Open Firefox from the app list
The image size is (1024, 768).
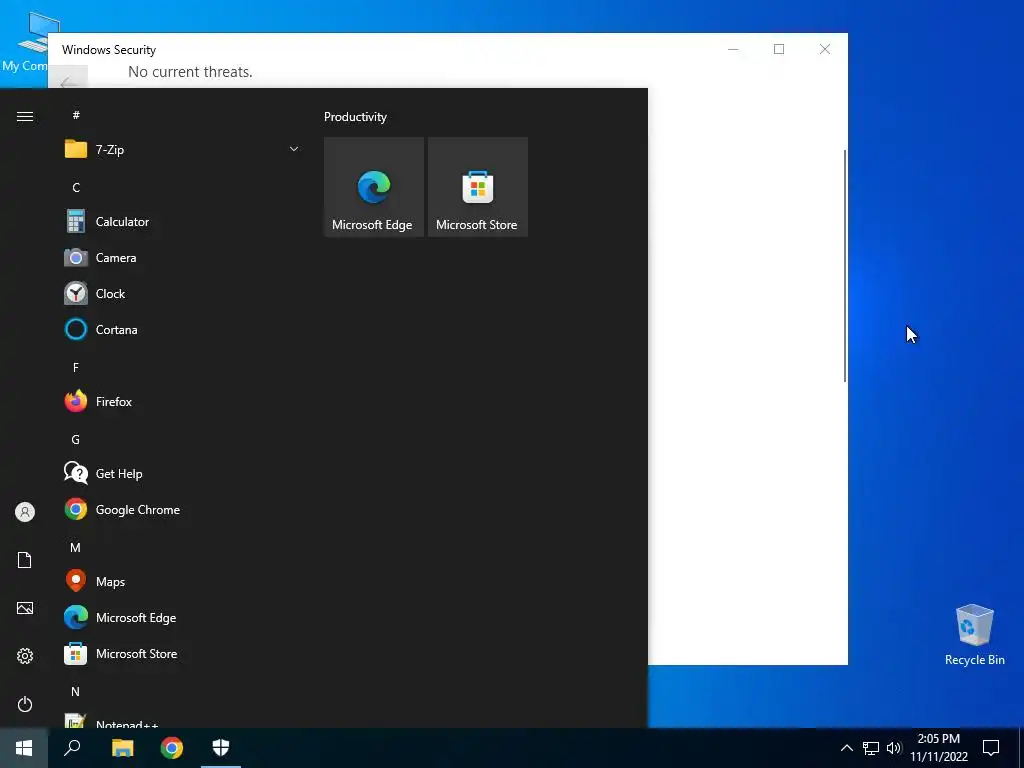pyautogui.click(x=183, y=401)
